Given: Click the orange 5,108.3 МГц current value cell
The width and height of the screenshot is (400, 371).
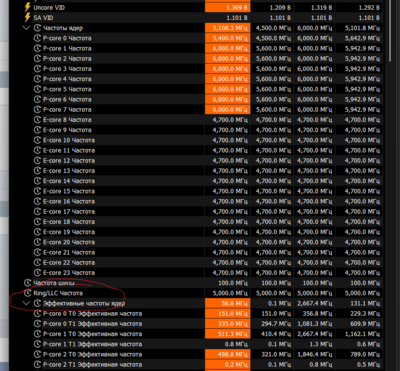Looking at the screenshot, I should pos(228,28).
